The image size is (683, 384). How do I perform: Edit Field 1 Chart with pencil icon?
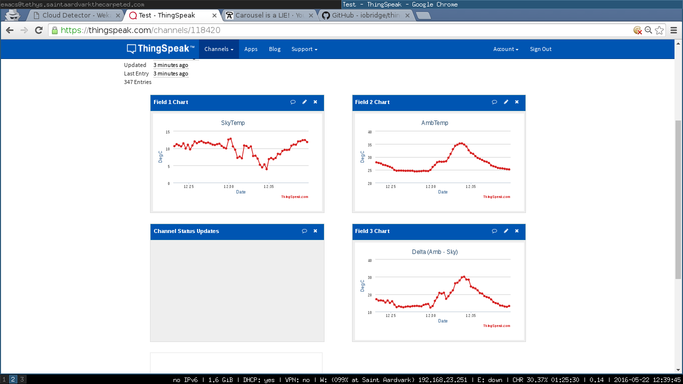[304, 102]
